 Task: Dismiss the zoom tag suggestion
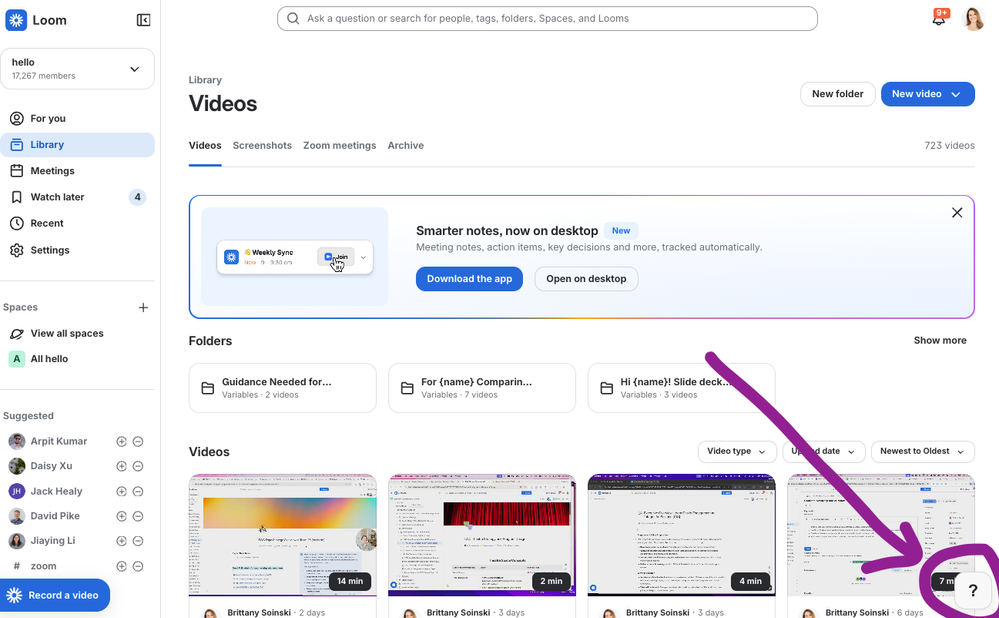[x=138, y=566]
